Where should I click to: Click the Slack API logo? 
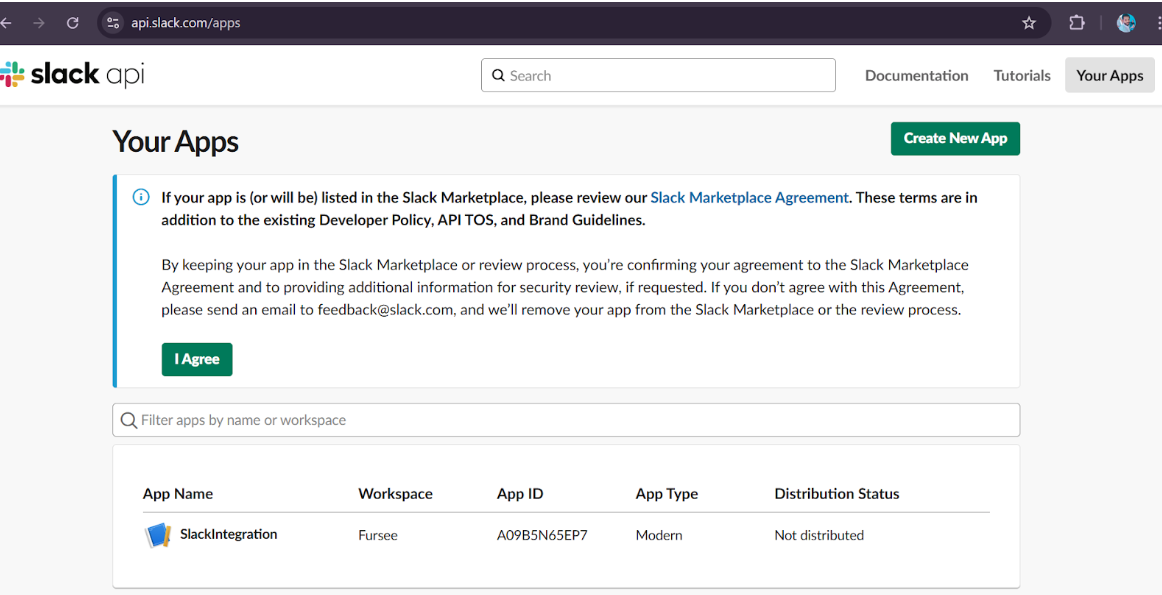pos(73,74)
